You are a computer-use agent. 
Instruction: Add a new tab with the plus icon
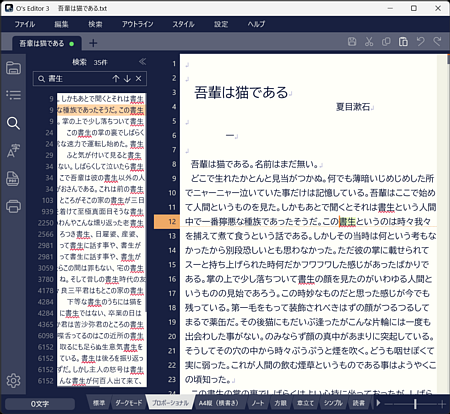[93, 43]
